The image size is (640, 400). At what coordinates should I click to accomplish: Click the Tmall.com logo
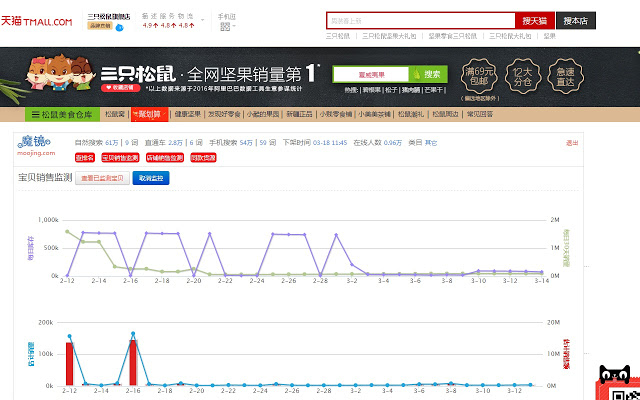point(36,21)
